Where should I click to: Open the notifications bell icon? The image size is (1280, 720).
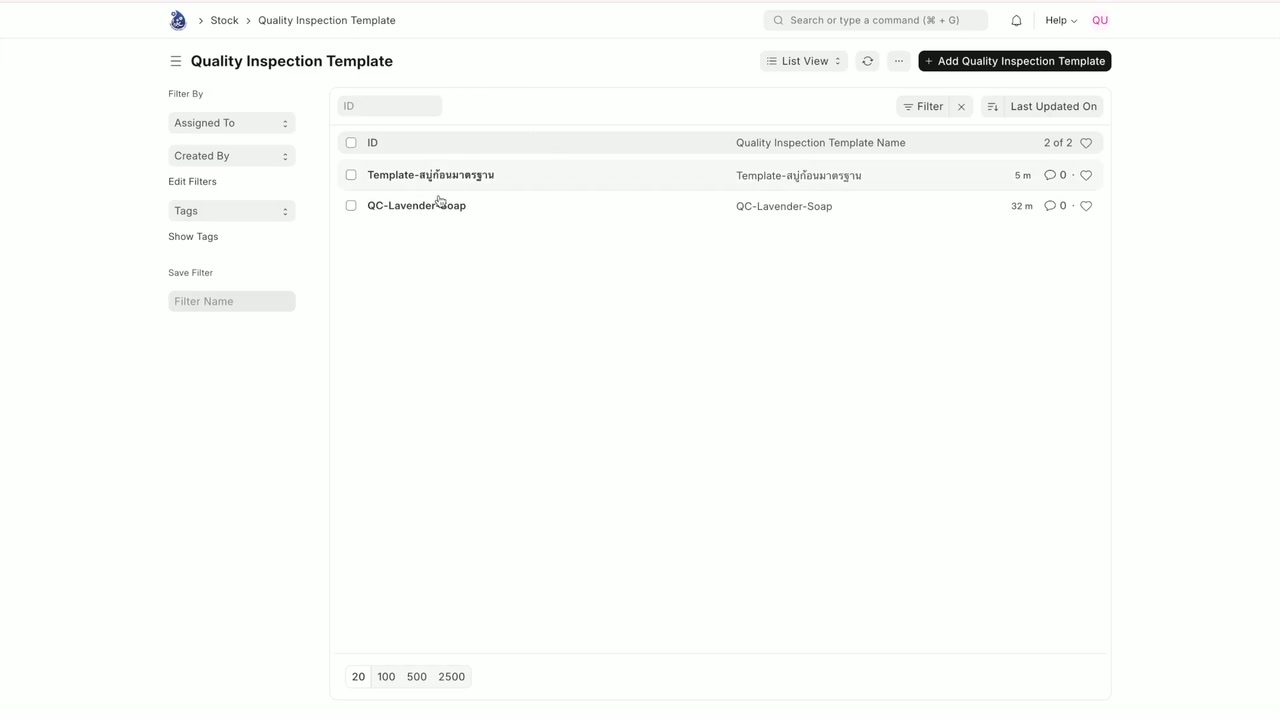pos(1016,20)
